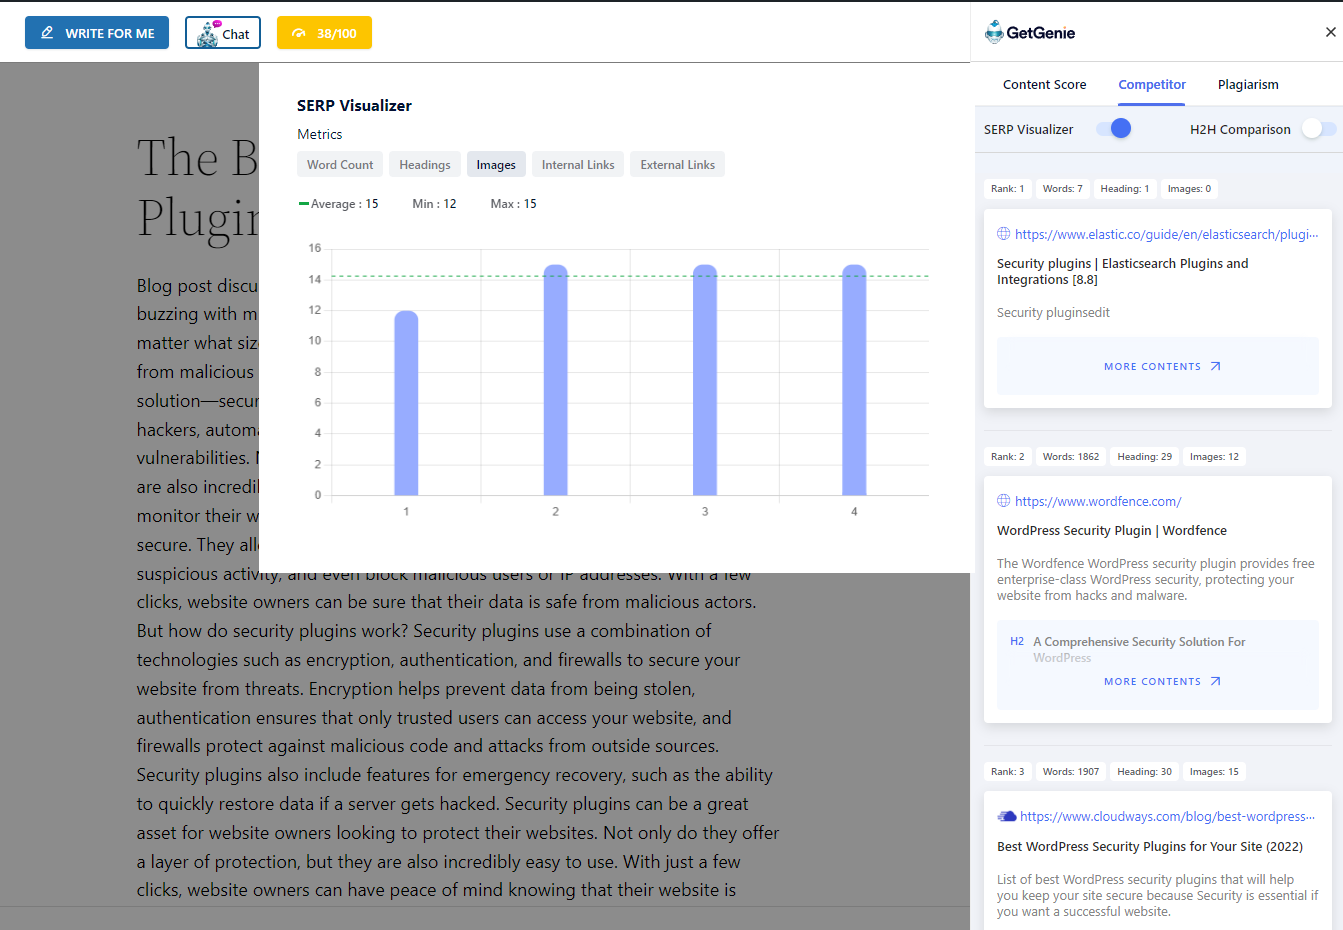This screenshot has width=1343, height=930.
Task: Click the pen icon in WRITE FOR ME
Action: (47, 33)
